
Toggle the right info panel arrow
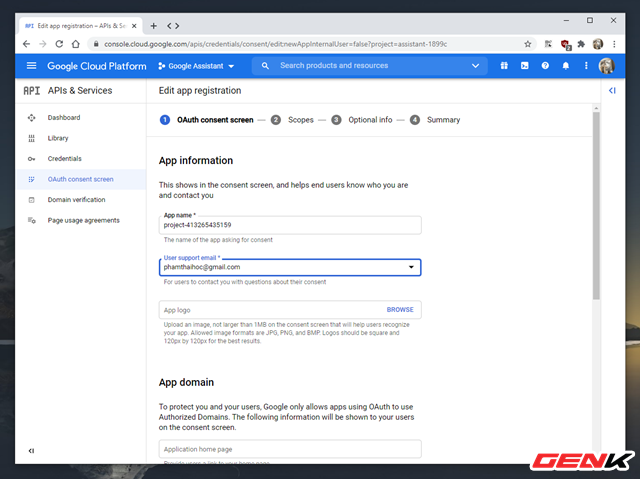(x=612, y=91)
